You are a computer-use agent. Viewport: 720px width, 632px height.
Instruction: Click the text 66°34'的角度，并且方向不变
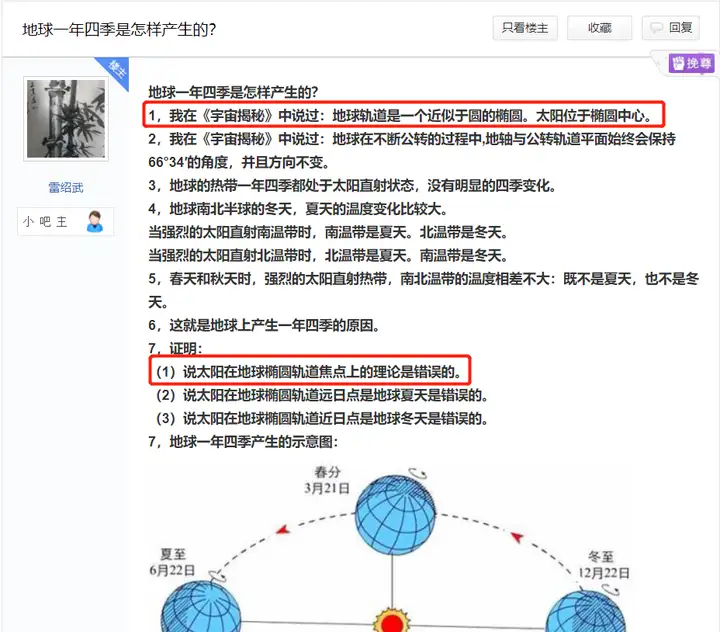point(238,162)
